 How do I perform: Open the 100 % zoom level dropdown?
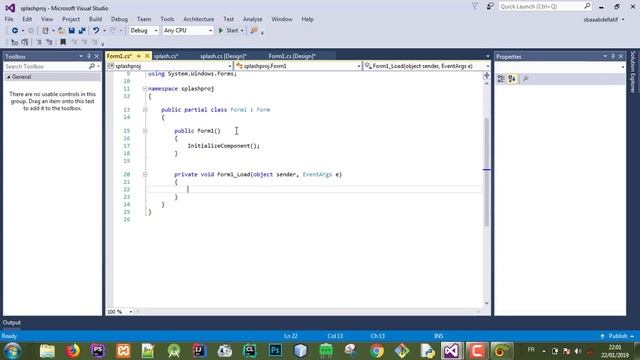[x=131, y=312]
